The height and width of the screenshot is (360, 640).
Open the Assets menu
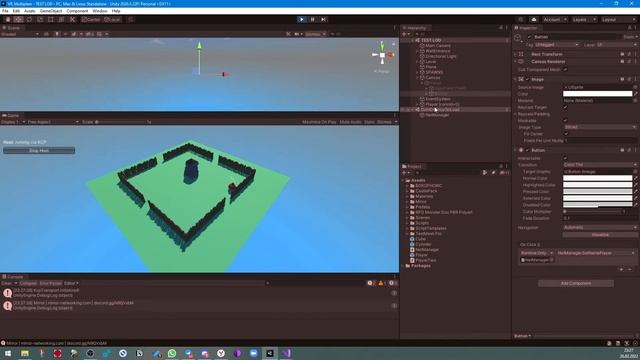point(30,11)
